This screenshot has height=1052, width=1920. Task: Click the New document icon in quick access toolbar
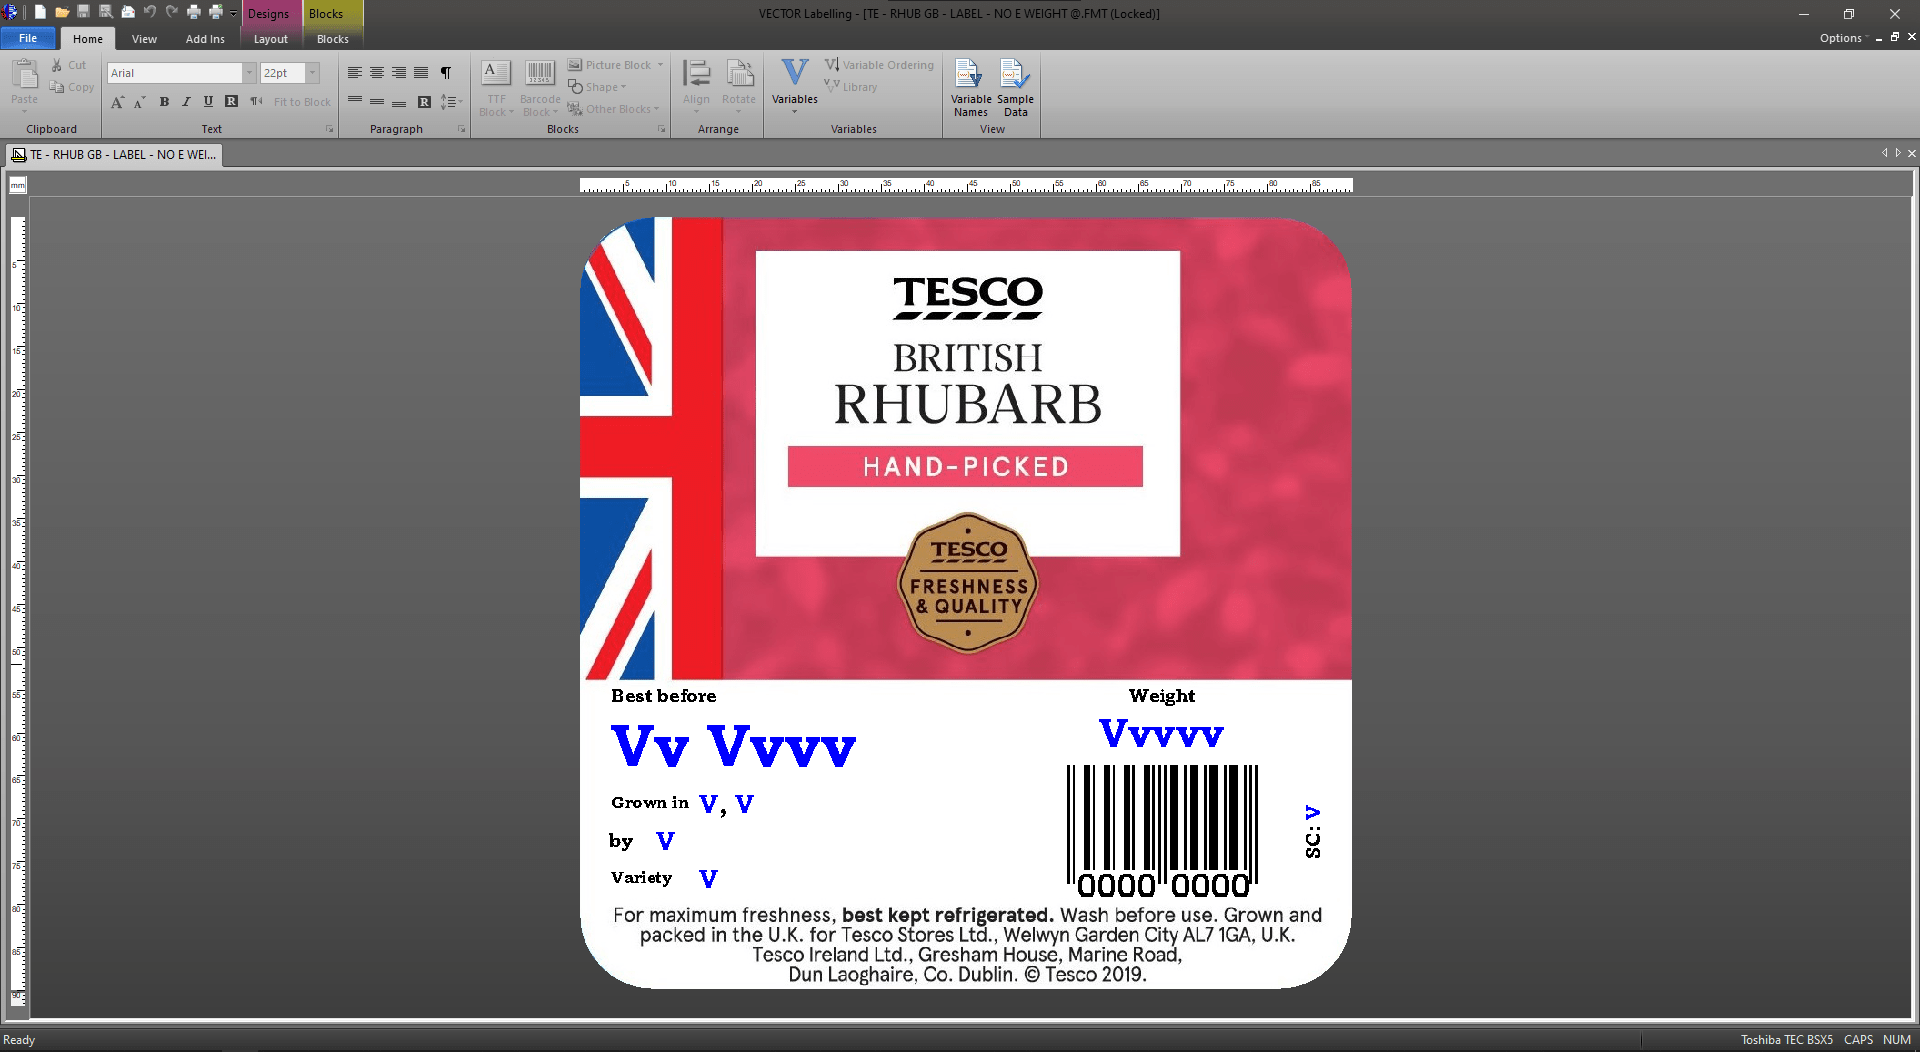click(x=40, y=13)
